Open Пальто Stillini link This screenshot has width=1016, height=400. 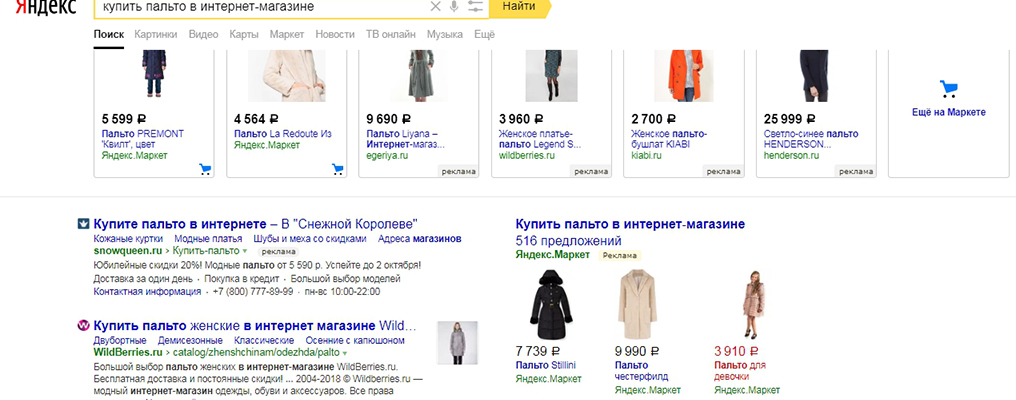(546, 366)
